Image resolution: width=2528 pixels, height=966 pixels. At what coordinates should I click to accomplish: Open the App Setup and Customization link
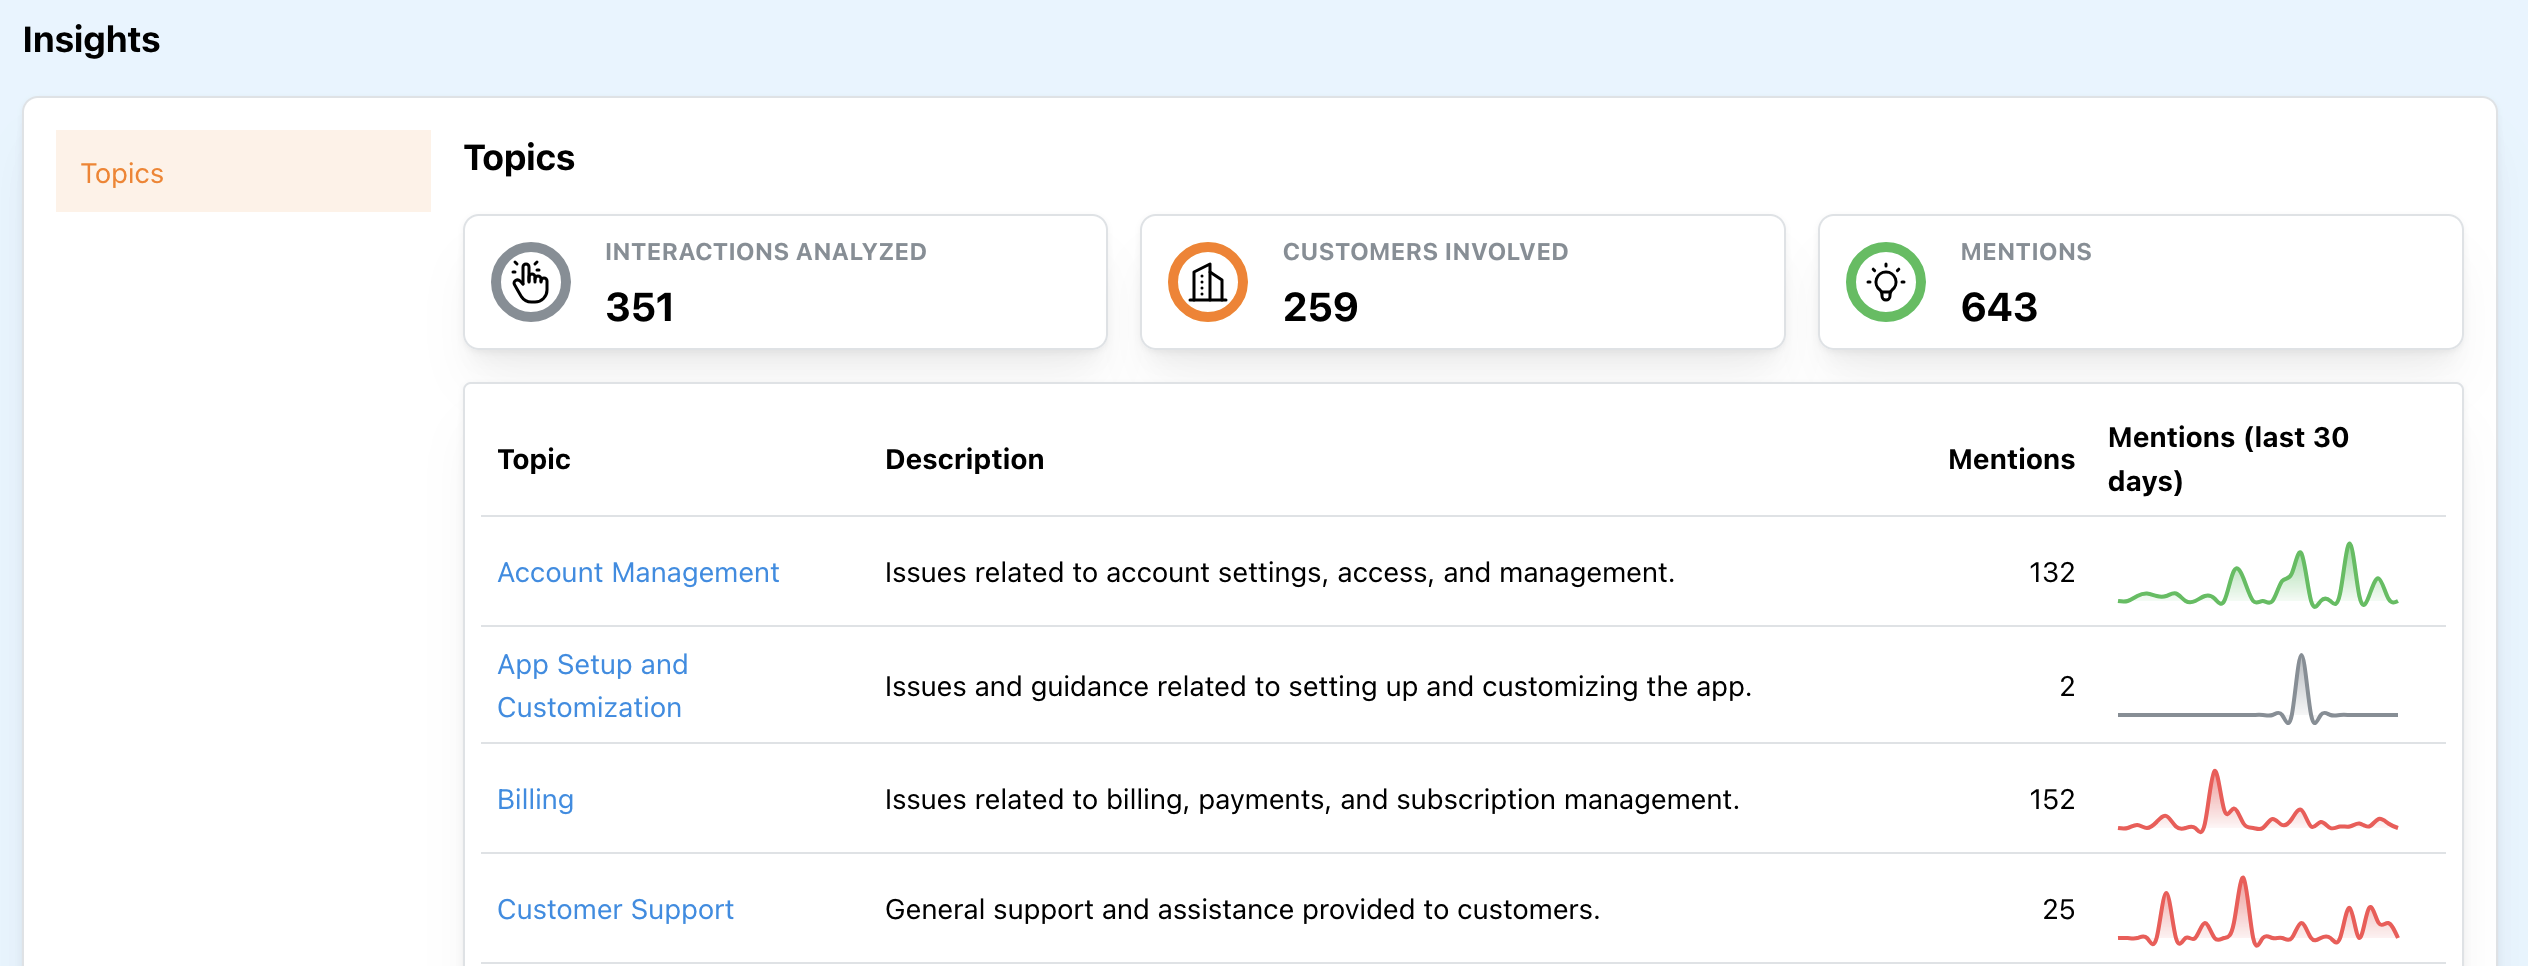point(592,686)
